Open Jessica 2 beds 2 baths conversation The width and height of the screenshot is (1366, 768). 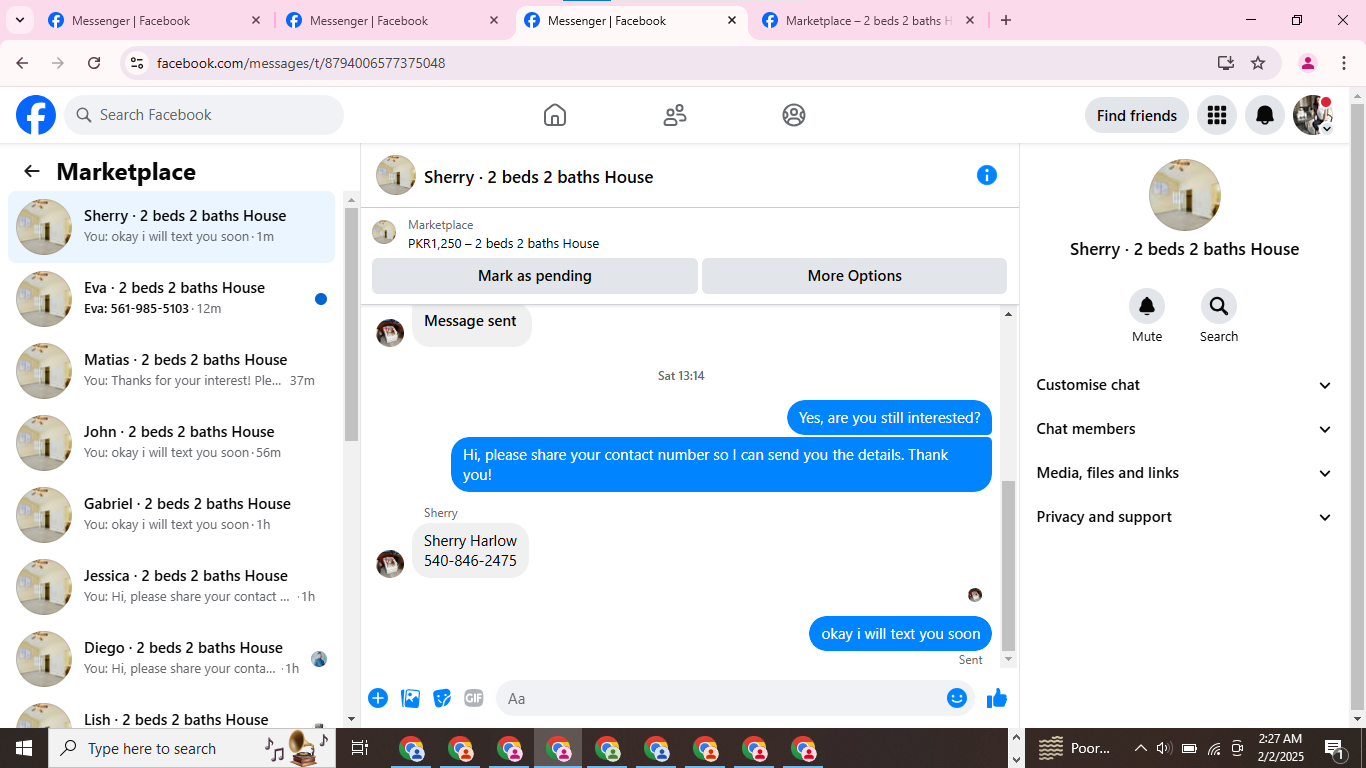pyautogui.click(x=172, y=587)
